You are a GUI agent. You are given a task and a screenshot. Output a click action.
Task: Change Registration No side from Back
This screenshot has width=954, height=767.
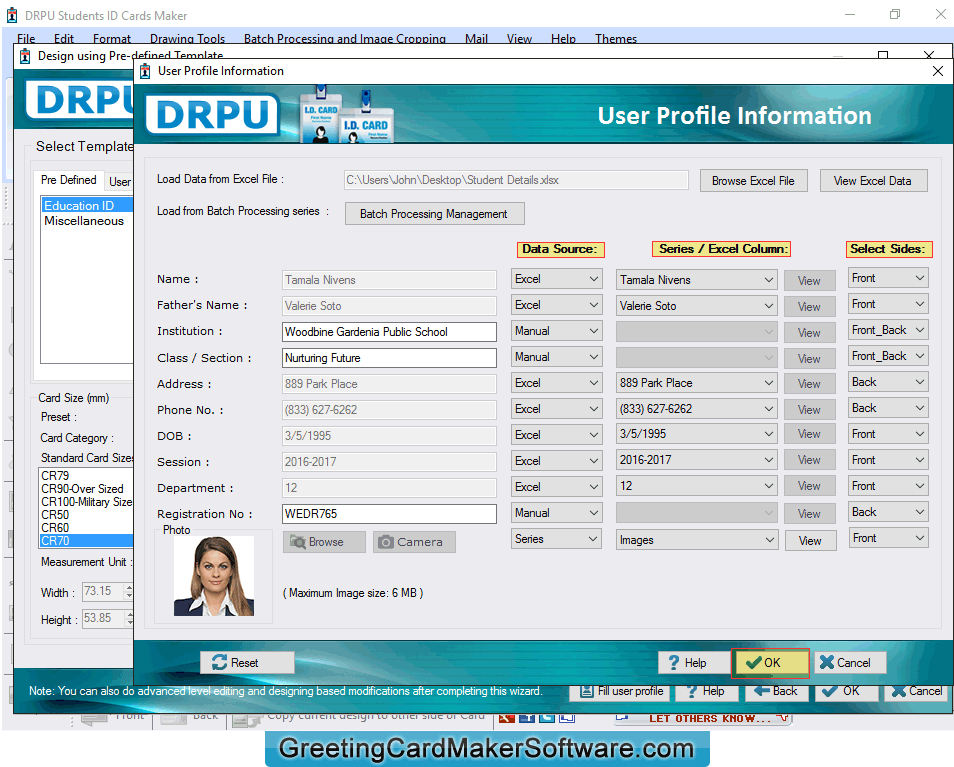click(888, 512)
